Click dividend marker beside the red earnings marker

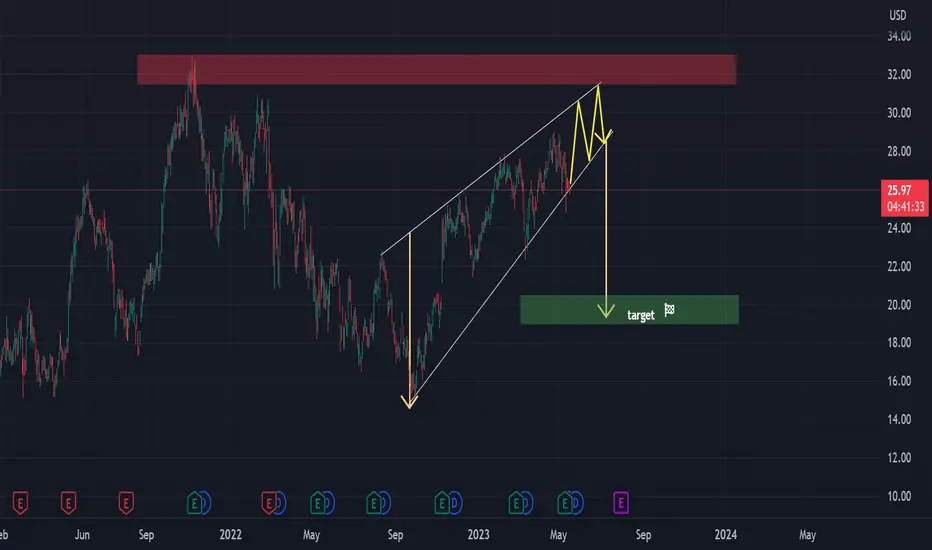tap(280, 503)
